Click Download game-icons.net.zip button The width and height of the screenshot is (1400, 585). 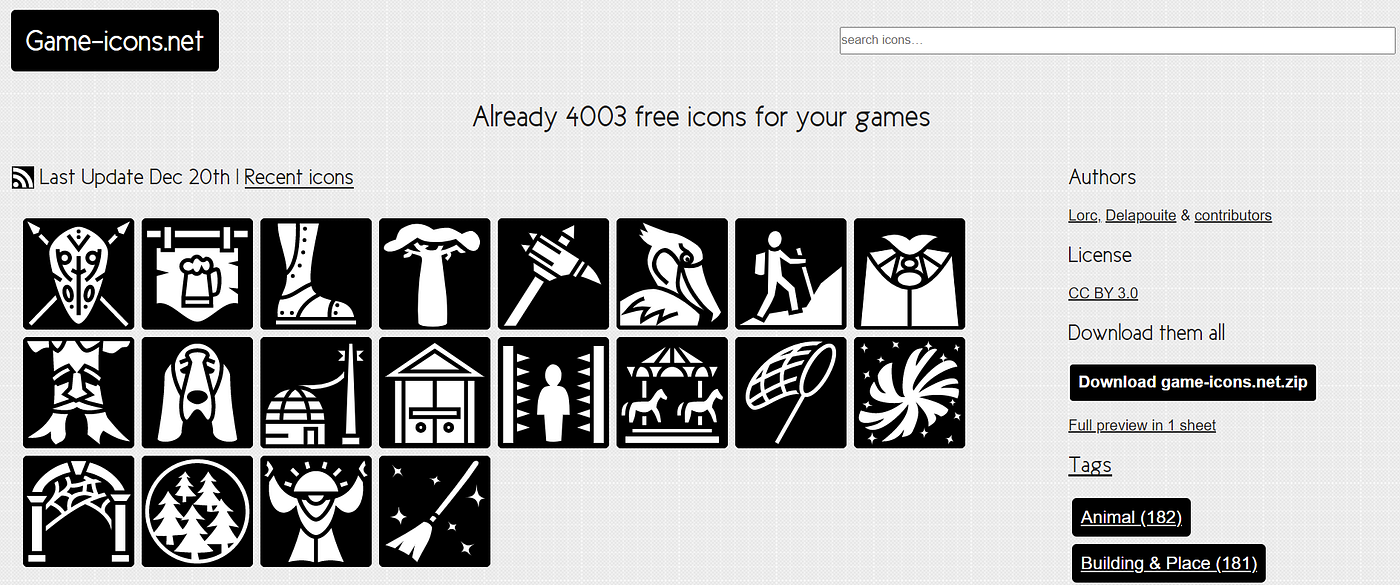point(1193,382)
